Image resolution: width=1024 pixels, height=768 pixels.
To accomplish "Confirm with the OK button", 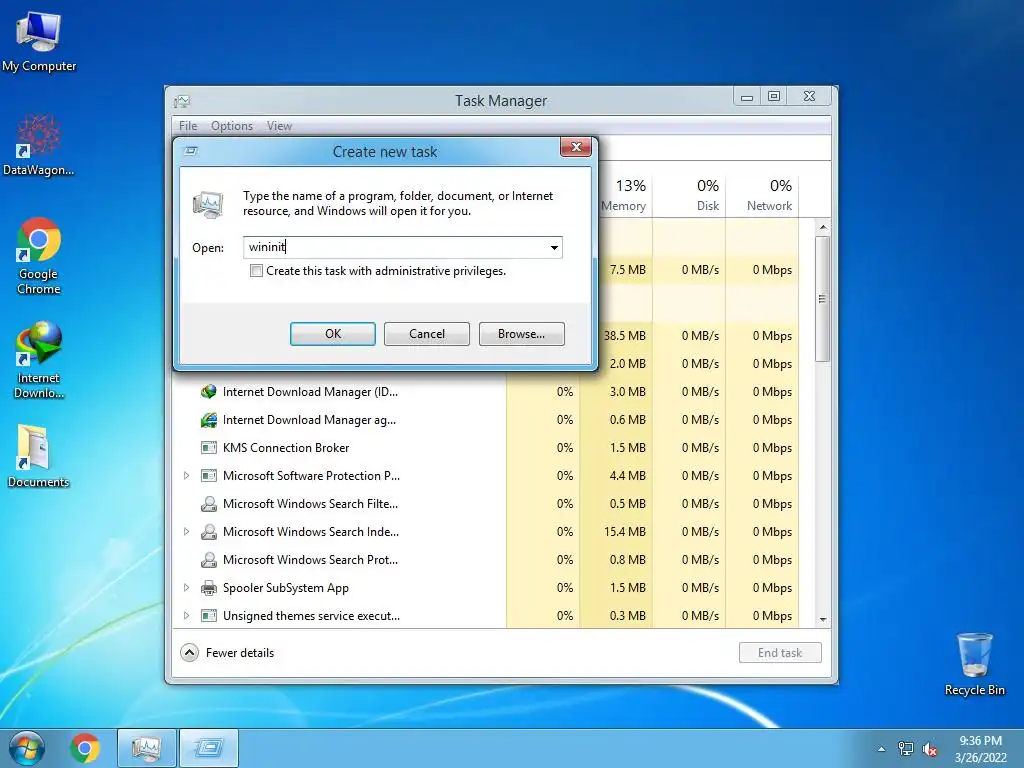I will click(x=333, y=334).
